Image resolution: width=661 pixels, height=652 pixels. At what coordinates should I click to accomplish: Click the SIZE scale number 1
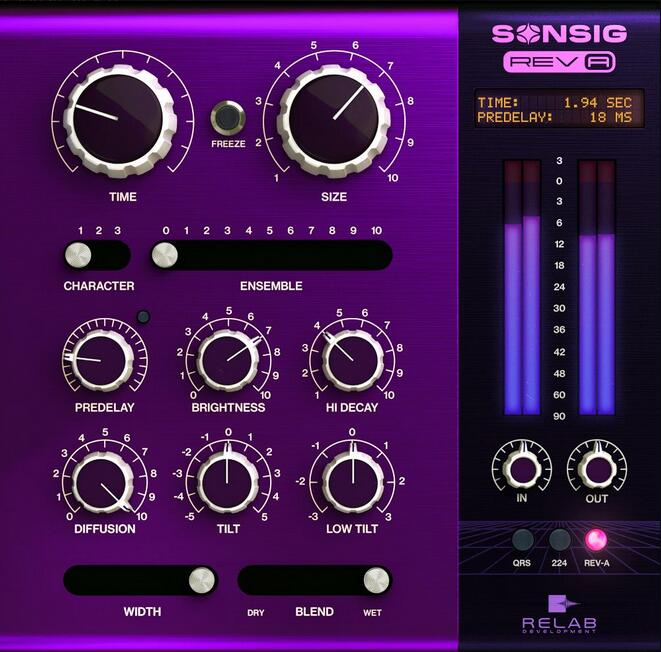(x=276, y=178)
